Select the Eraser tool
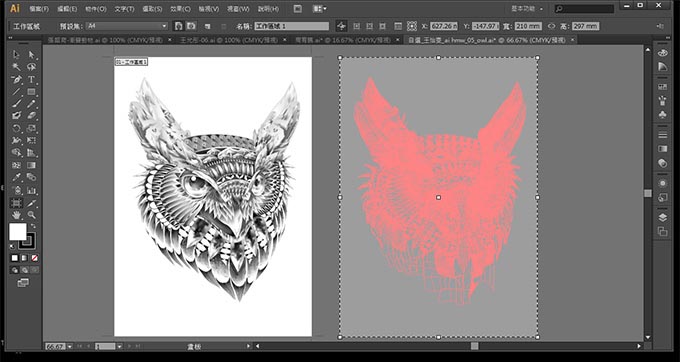This screenshot has width=680, height=362. (x=31, y=116)
